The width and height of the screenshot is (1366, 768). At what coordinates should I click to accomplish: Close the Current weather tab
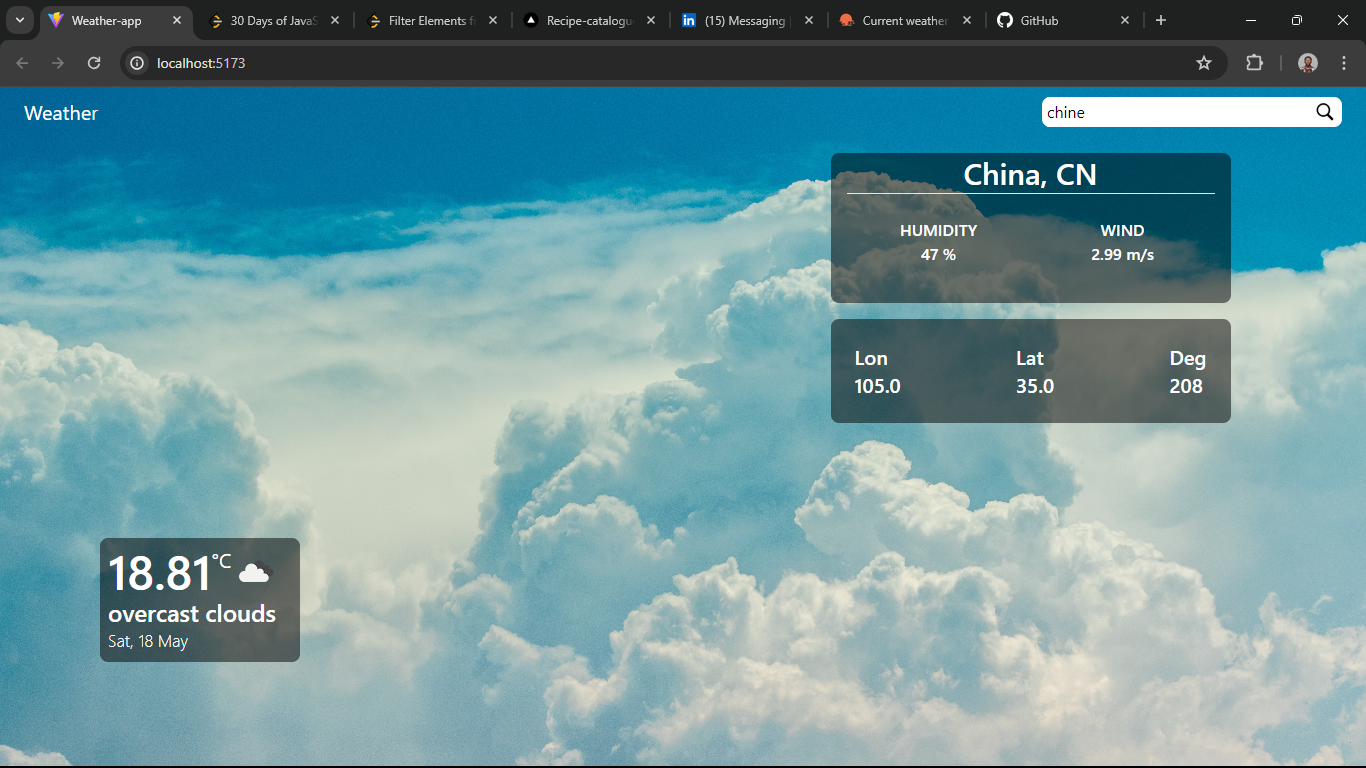coord(967,20)
